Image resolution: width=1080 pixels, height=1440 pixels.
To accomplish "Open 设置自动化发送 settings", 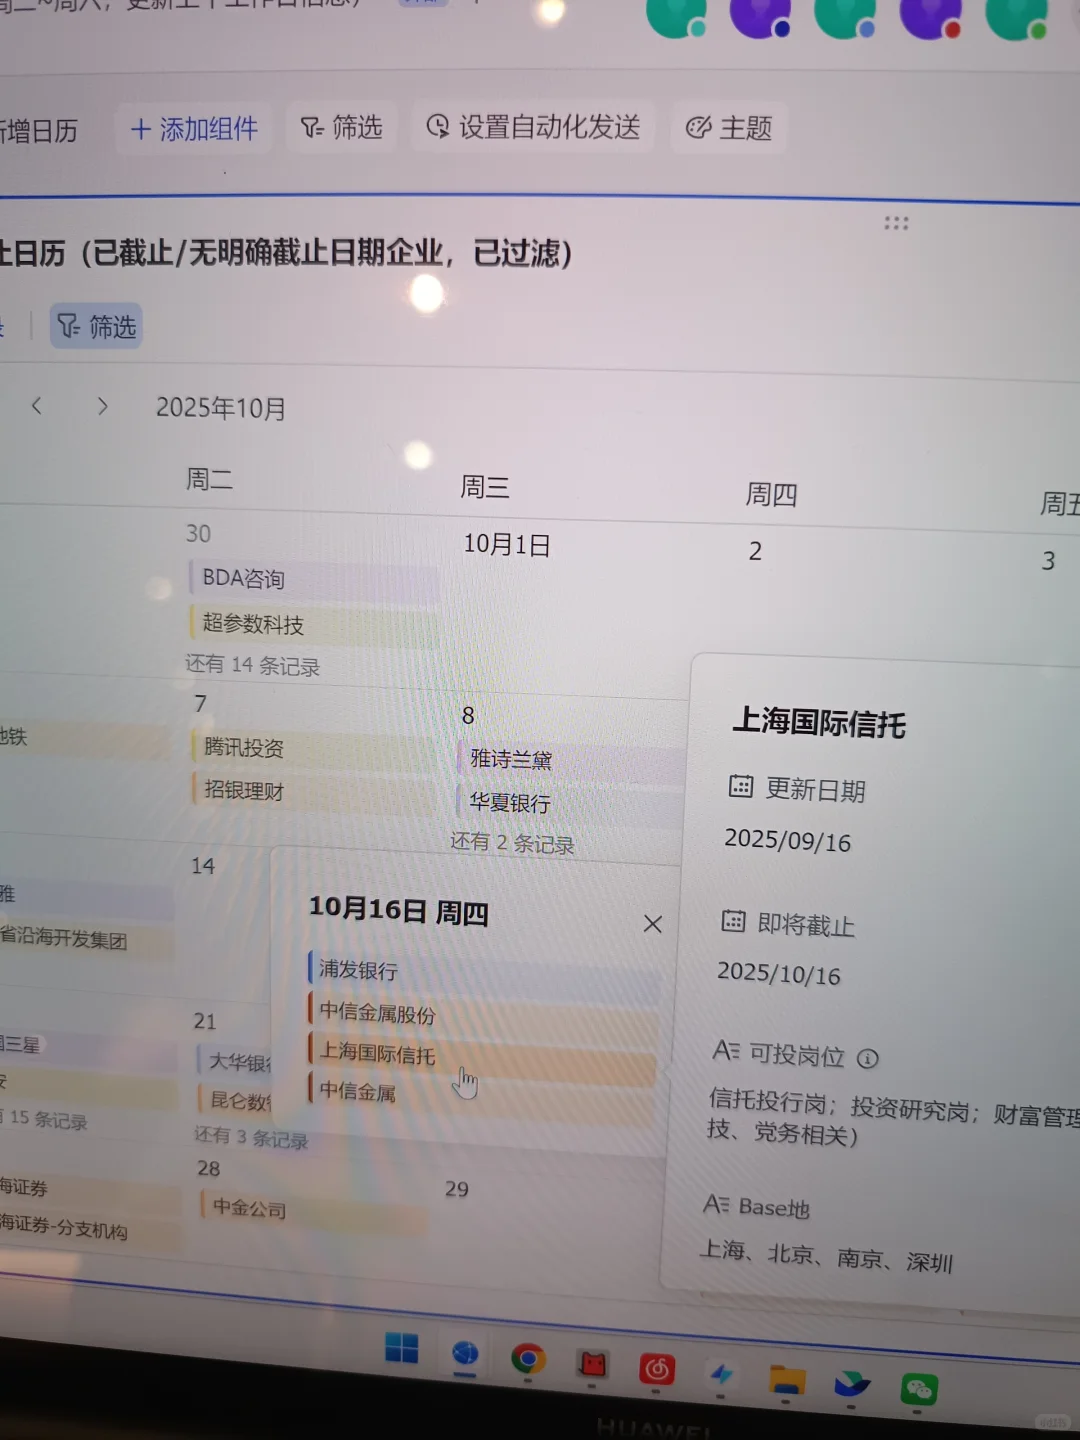I will 532,126.
